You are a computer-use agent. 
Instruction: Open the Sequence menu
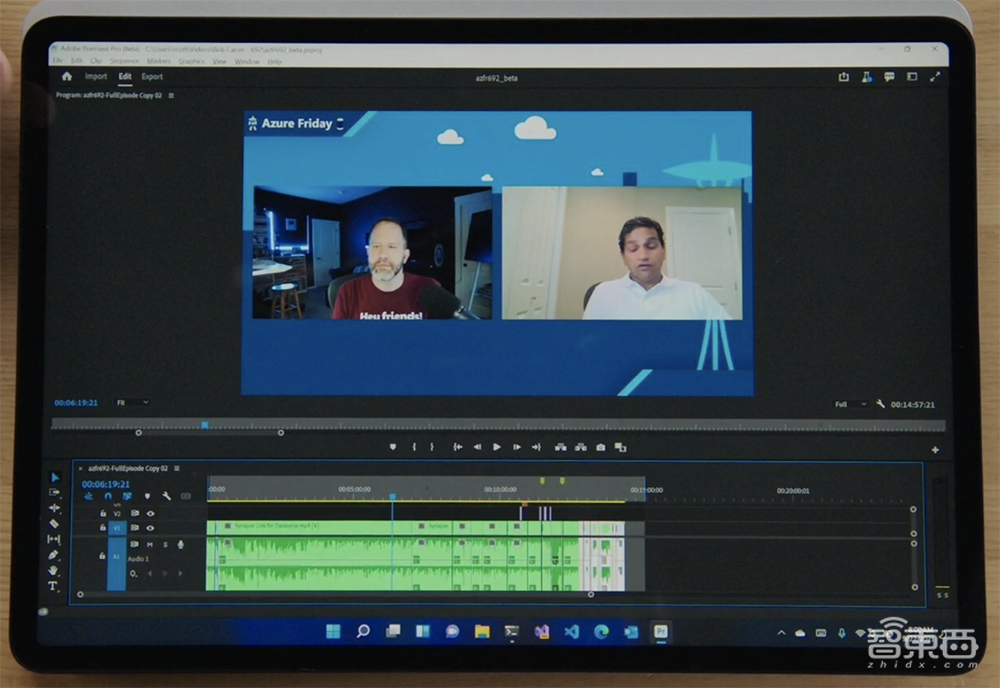tap(124, 61)
